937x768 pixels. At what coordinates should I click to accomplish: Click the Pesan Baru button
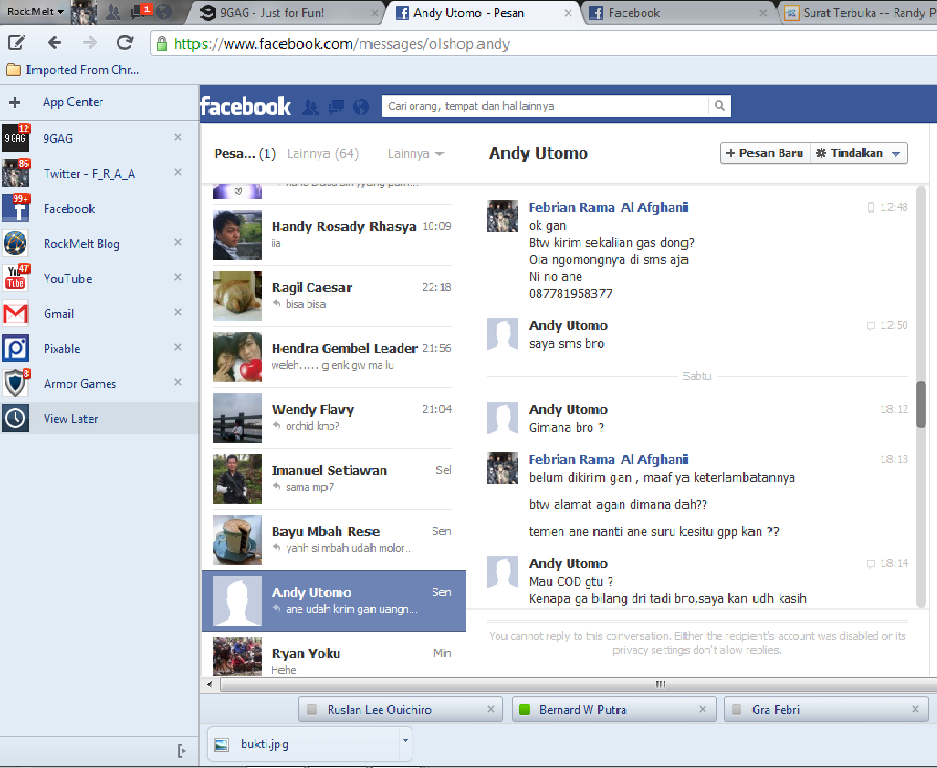pyautogui.click(x=765, y=153)
